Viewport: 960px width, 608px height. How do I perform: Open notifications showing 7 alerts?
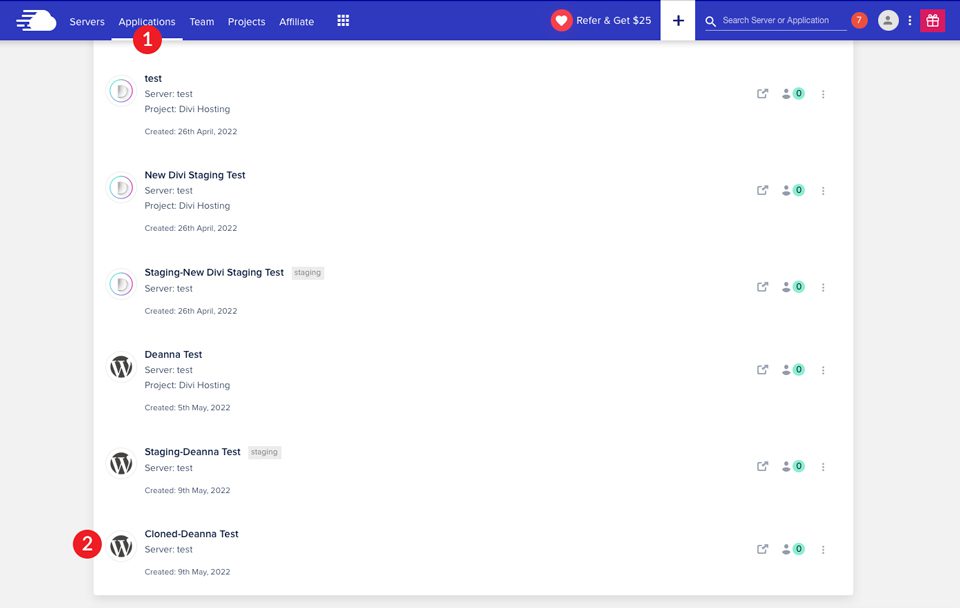(858, 18)
